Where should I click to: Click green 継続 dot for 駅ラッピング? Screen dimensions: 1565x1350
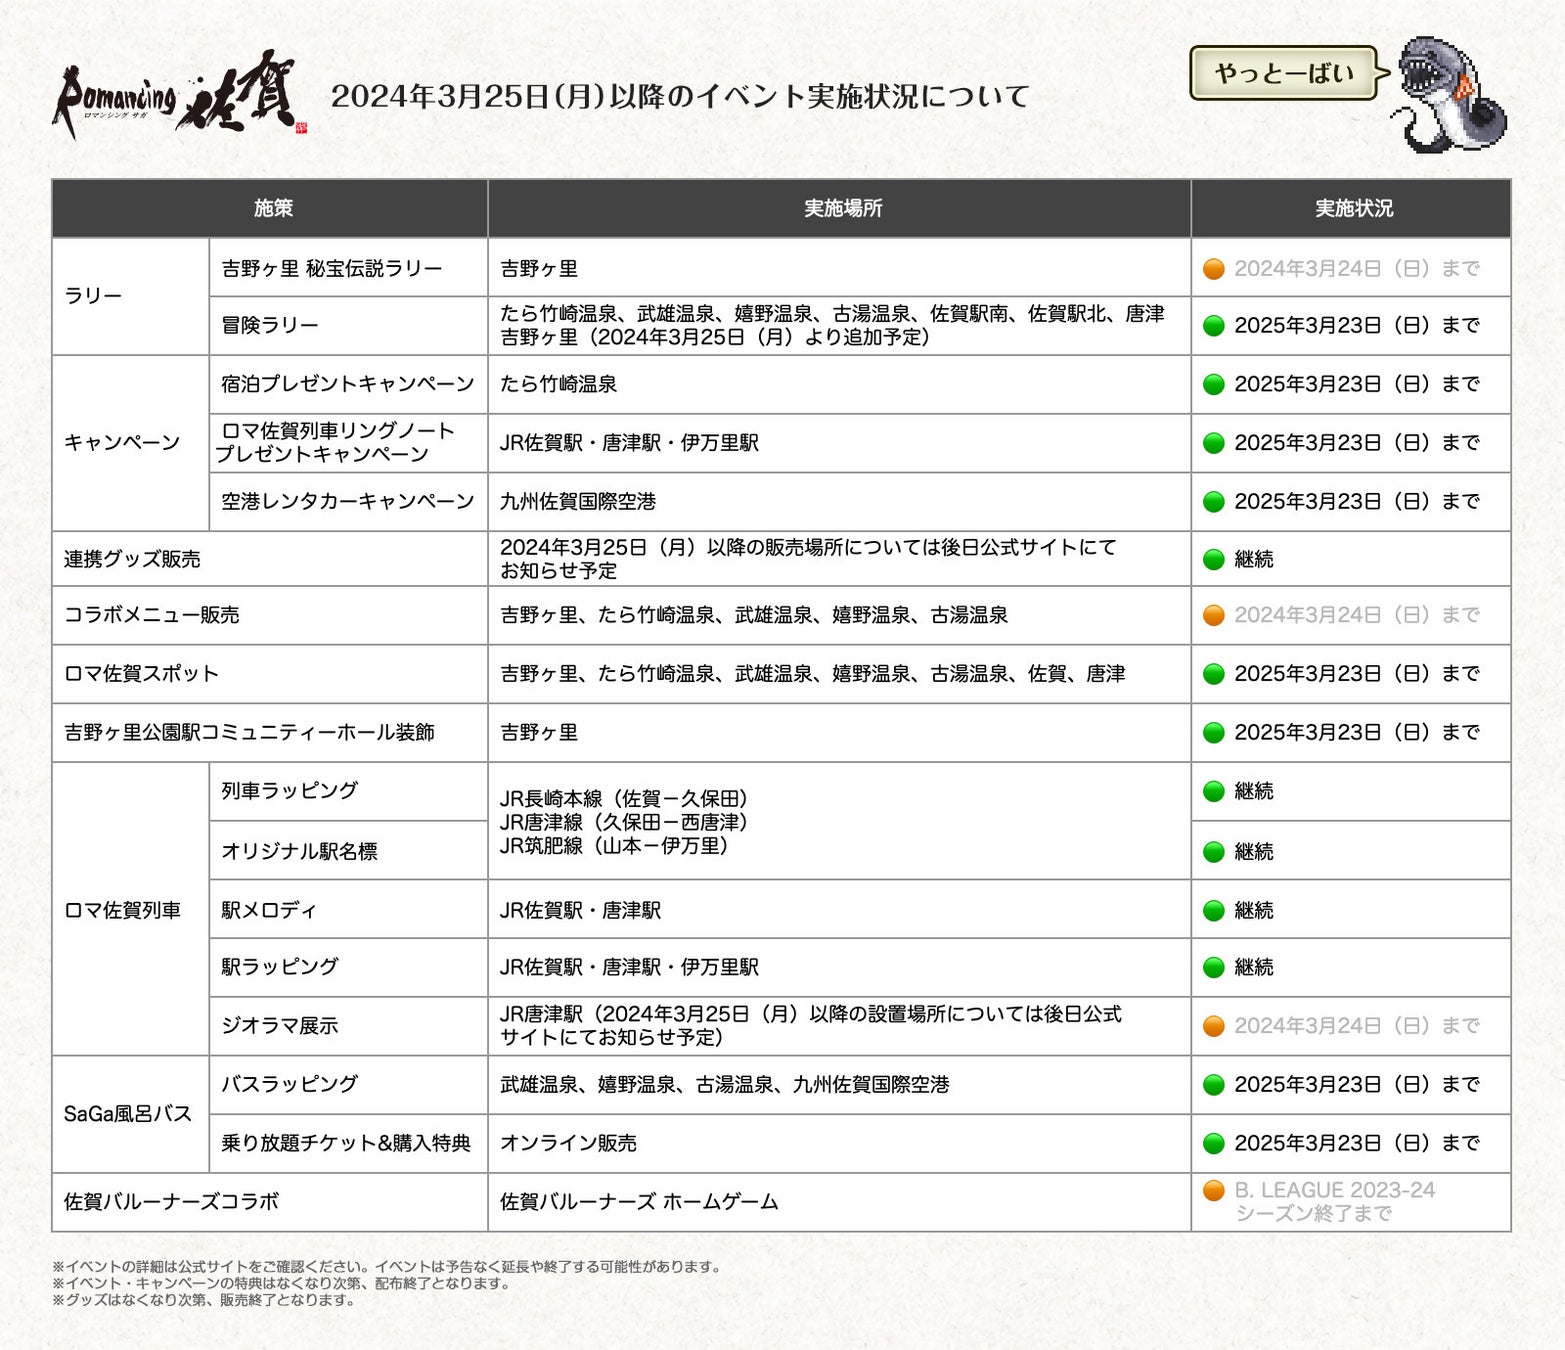[x=1214, y=968]
